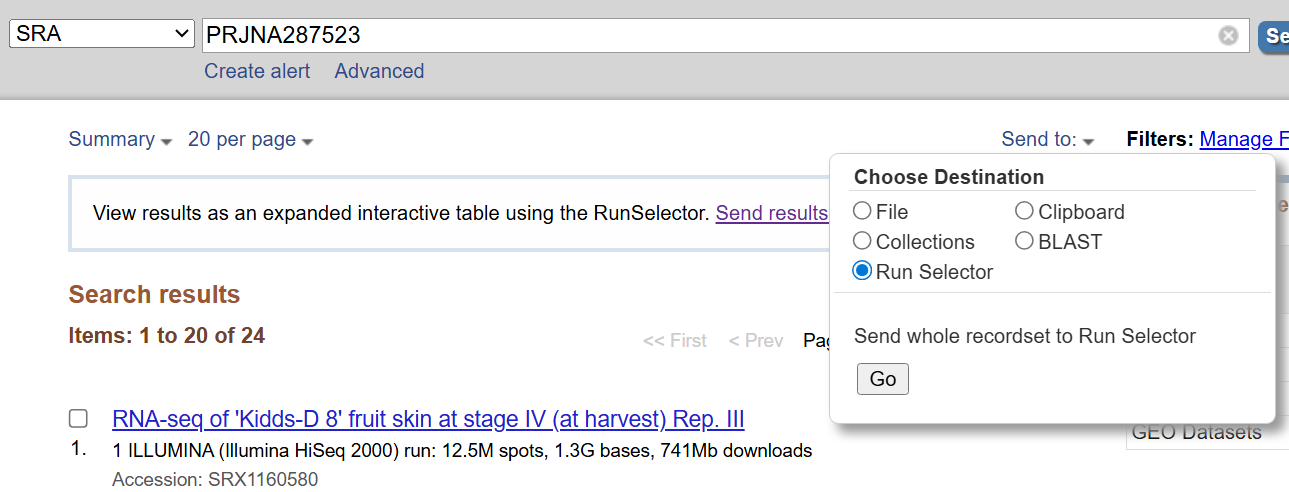1289x492 pixels.
Task: Open the RNA-seq 'Kidds-D 8' result link
Action: 428,419
